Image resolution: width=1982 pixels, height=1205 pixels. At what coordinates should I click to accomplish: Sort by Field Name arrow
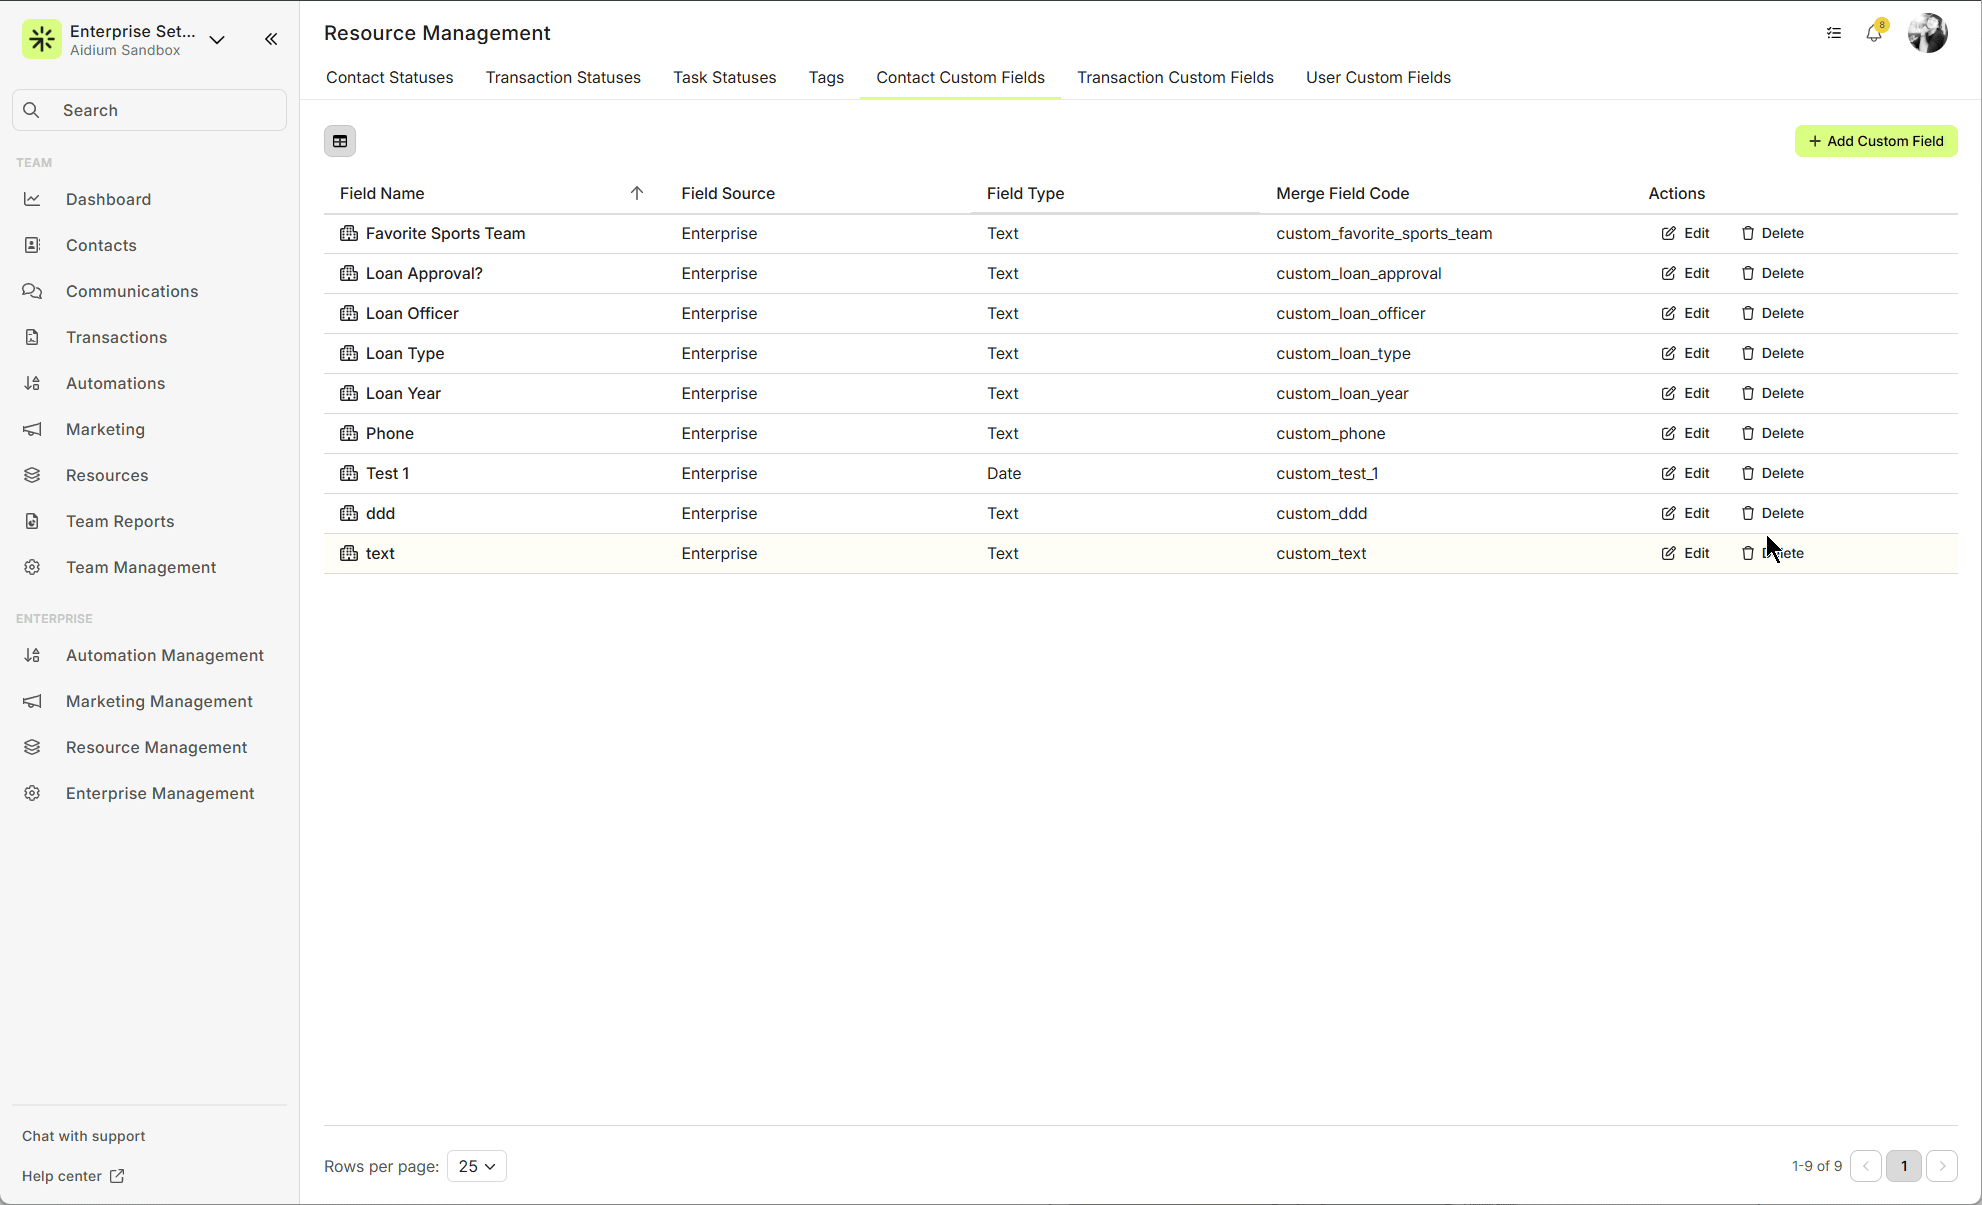(x=637, y=193)
